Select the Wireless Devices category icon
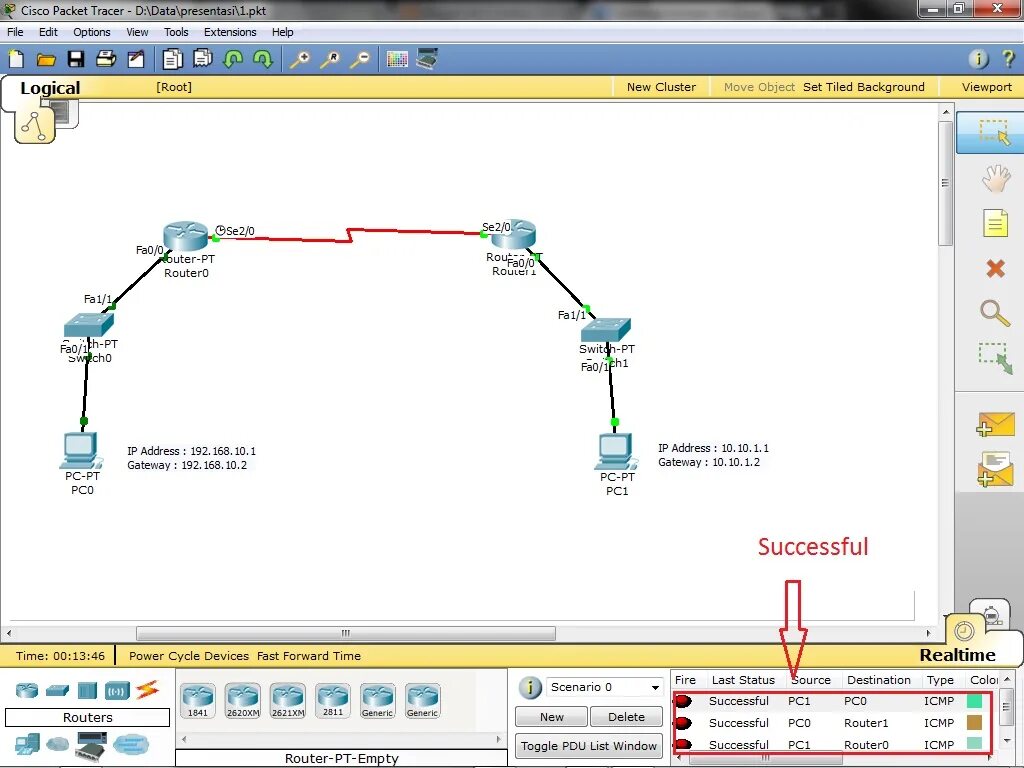This screenshot has width=1024, height=768. pos(117,690)
